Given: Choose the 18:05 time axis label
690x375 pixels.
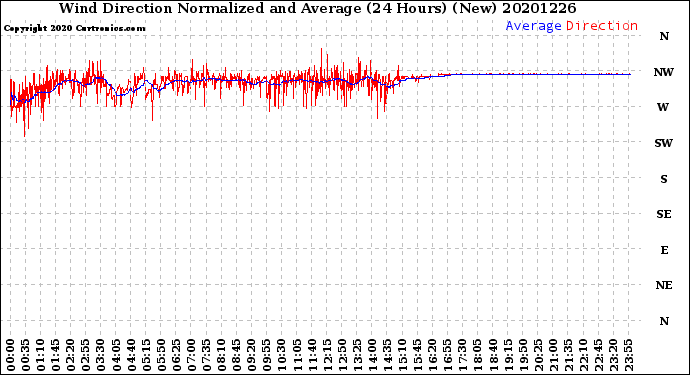Looking at the screenshot, I should pos(477,355).
